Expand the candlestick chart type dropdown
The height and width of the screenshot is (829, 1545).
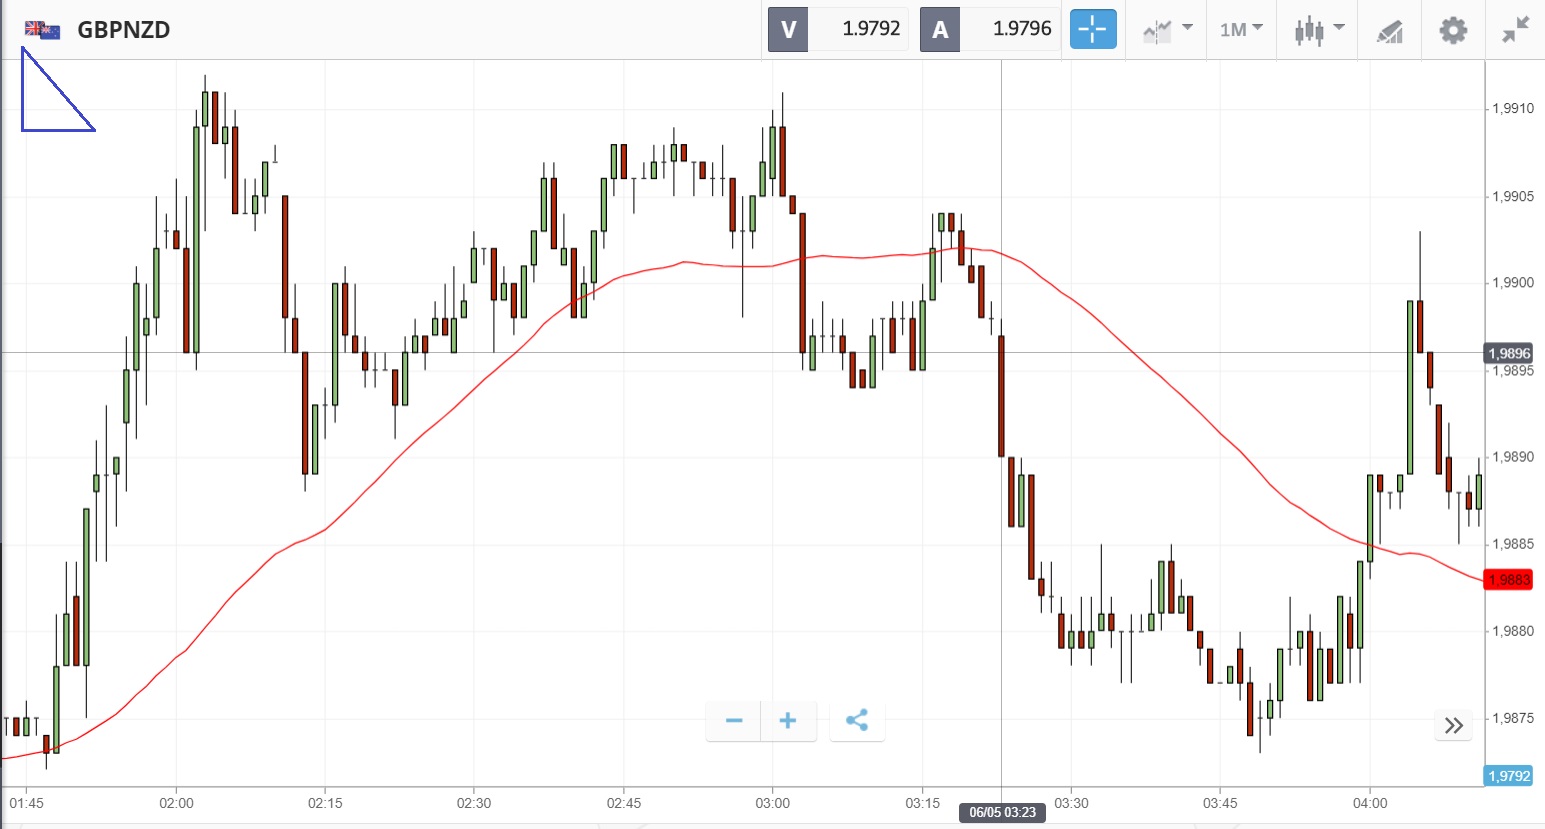[x=1319, y=30]
